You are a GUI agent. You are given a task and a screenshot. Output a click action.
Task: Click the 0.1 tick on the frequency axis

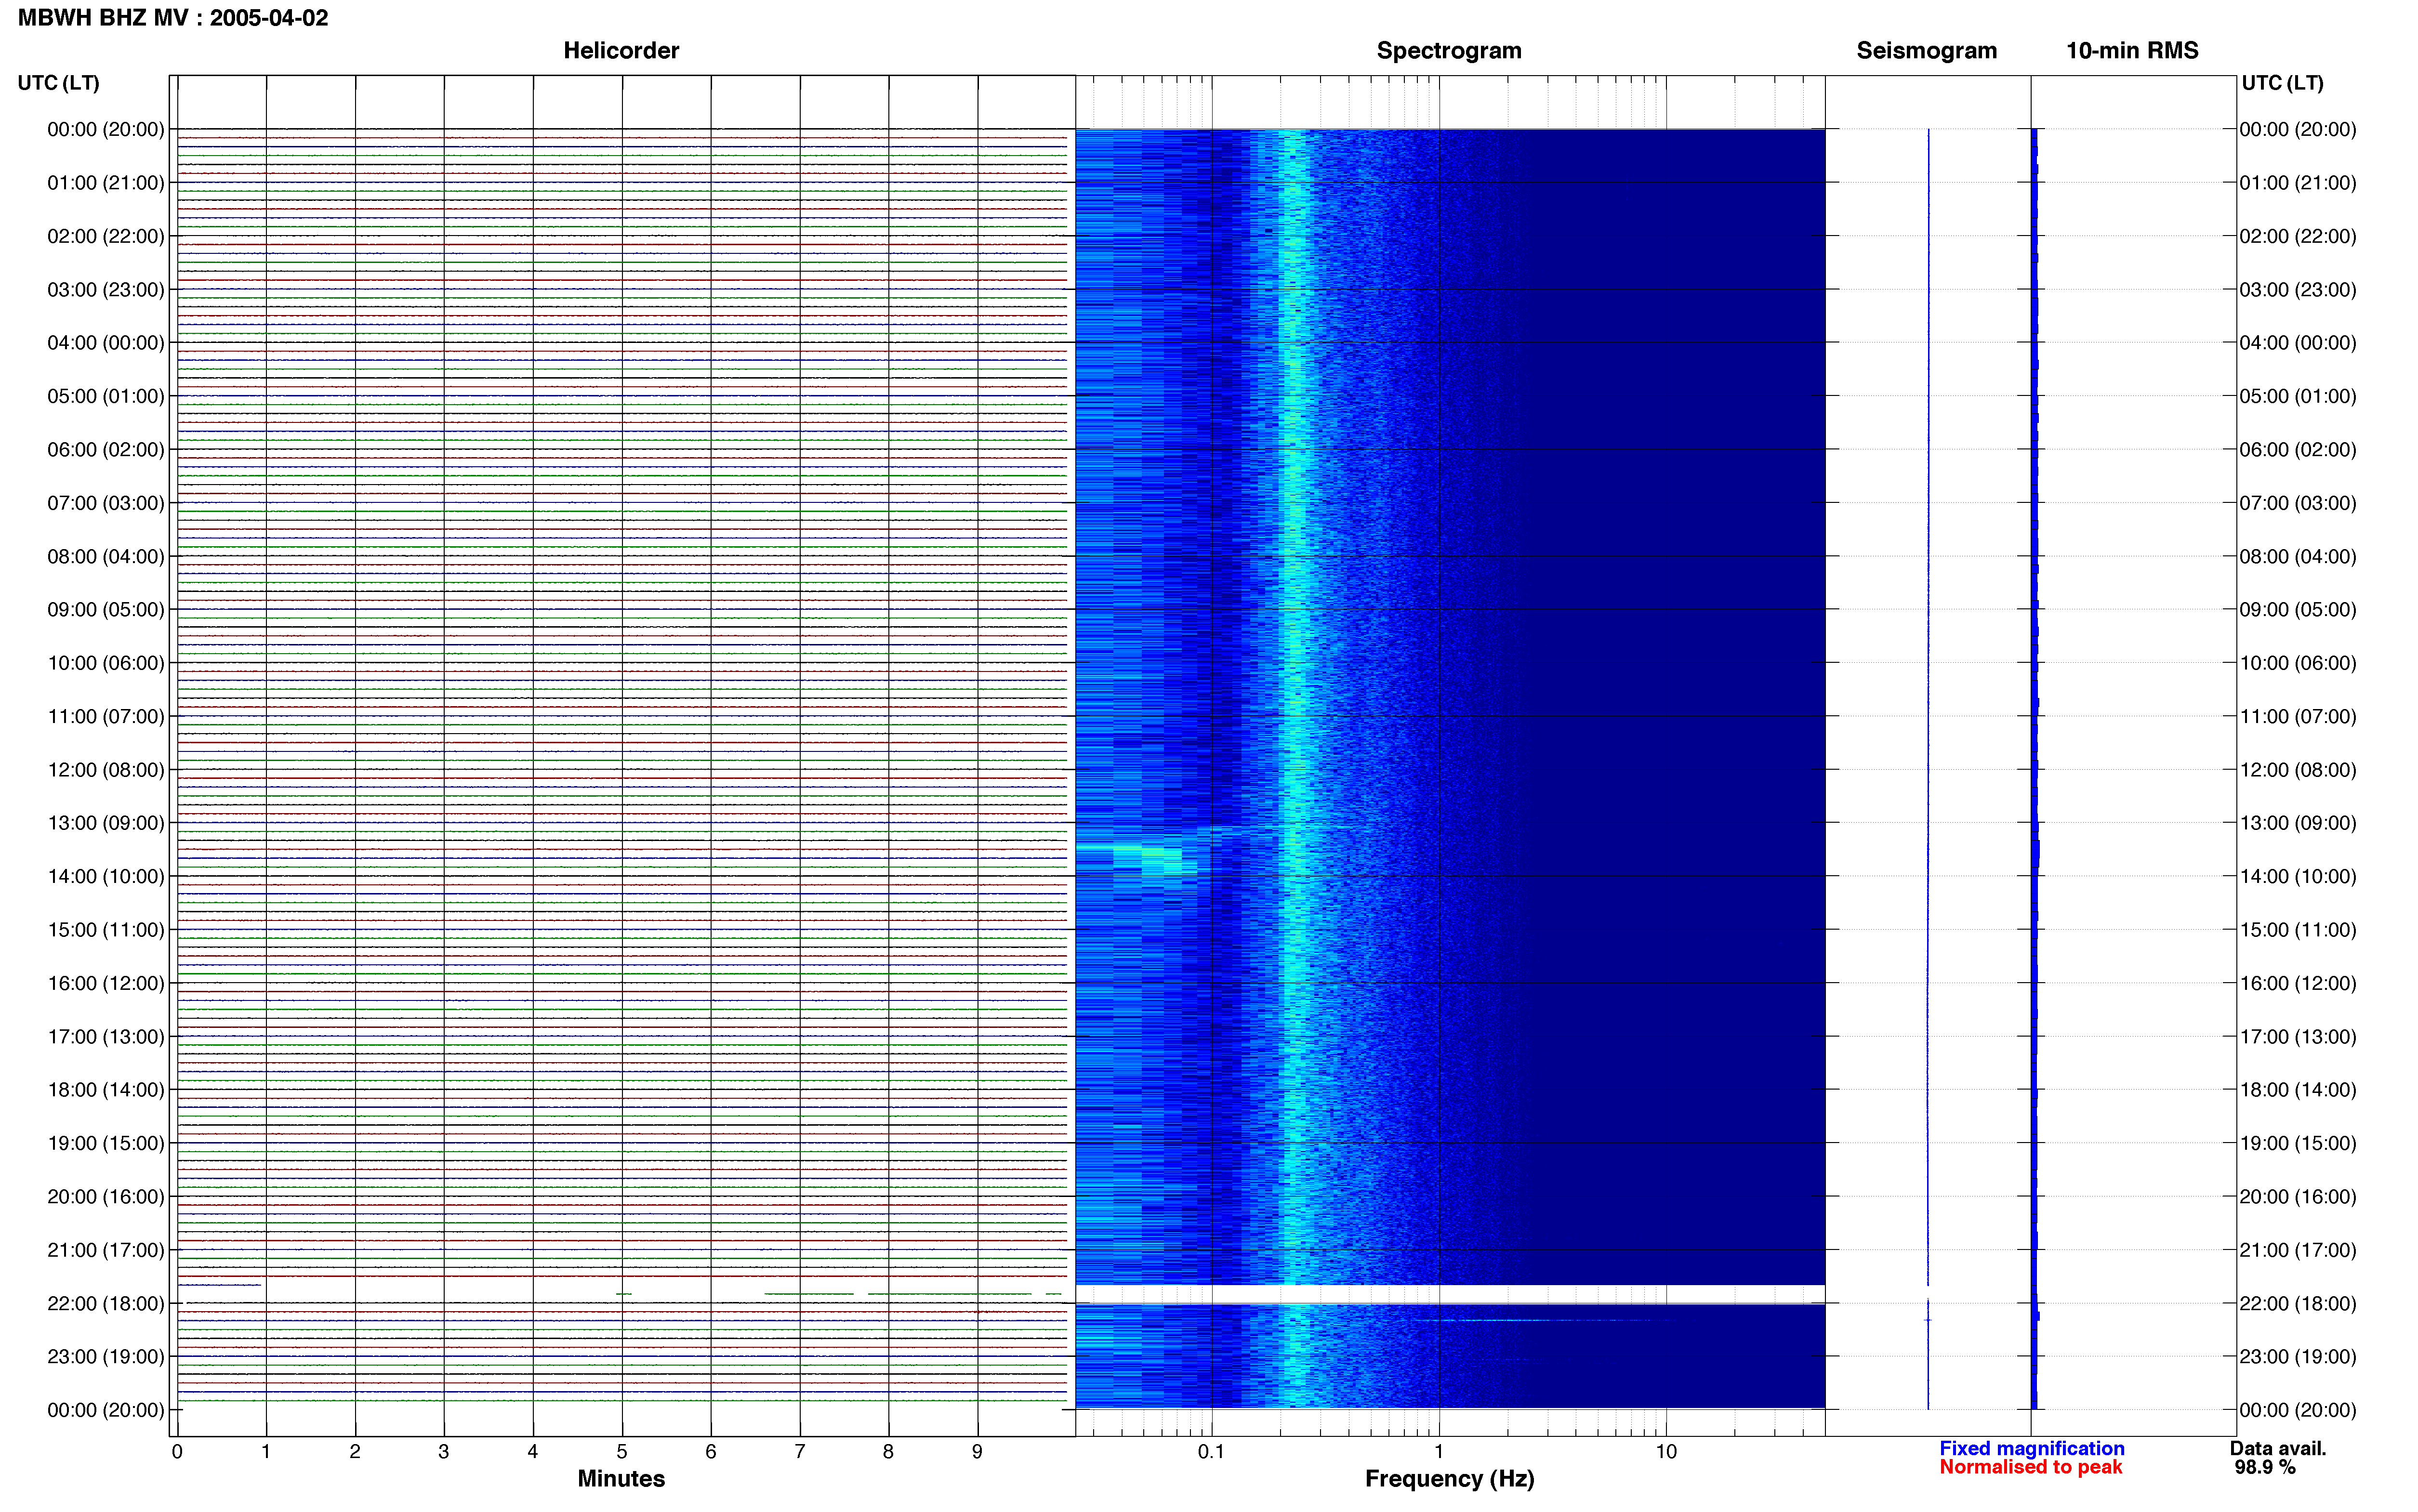pos(1211,1451)
